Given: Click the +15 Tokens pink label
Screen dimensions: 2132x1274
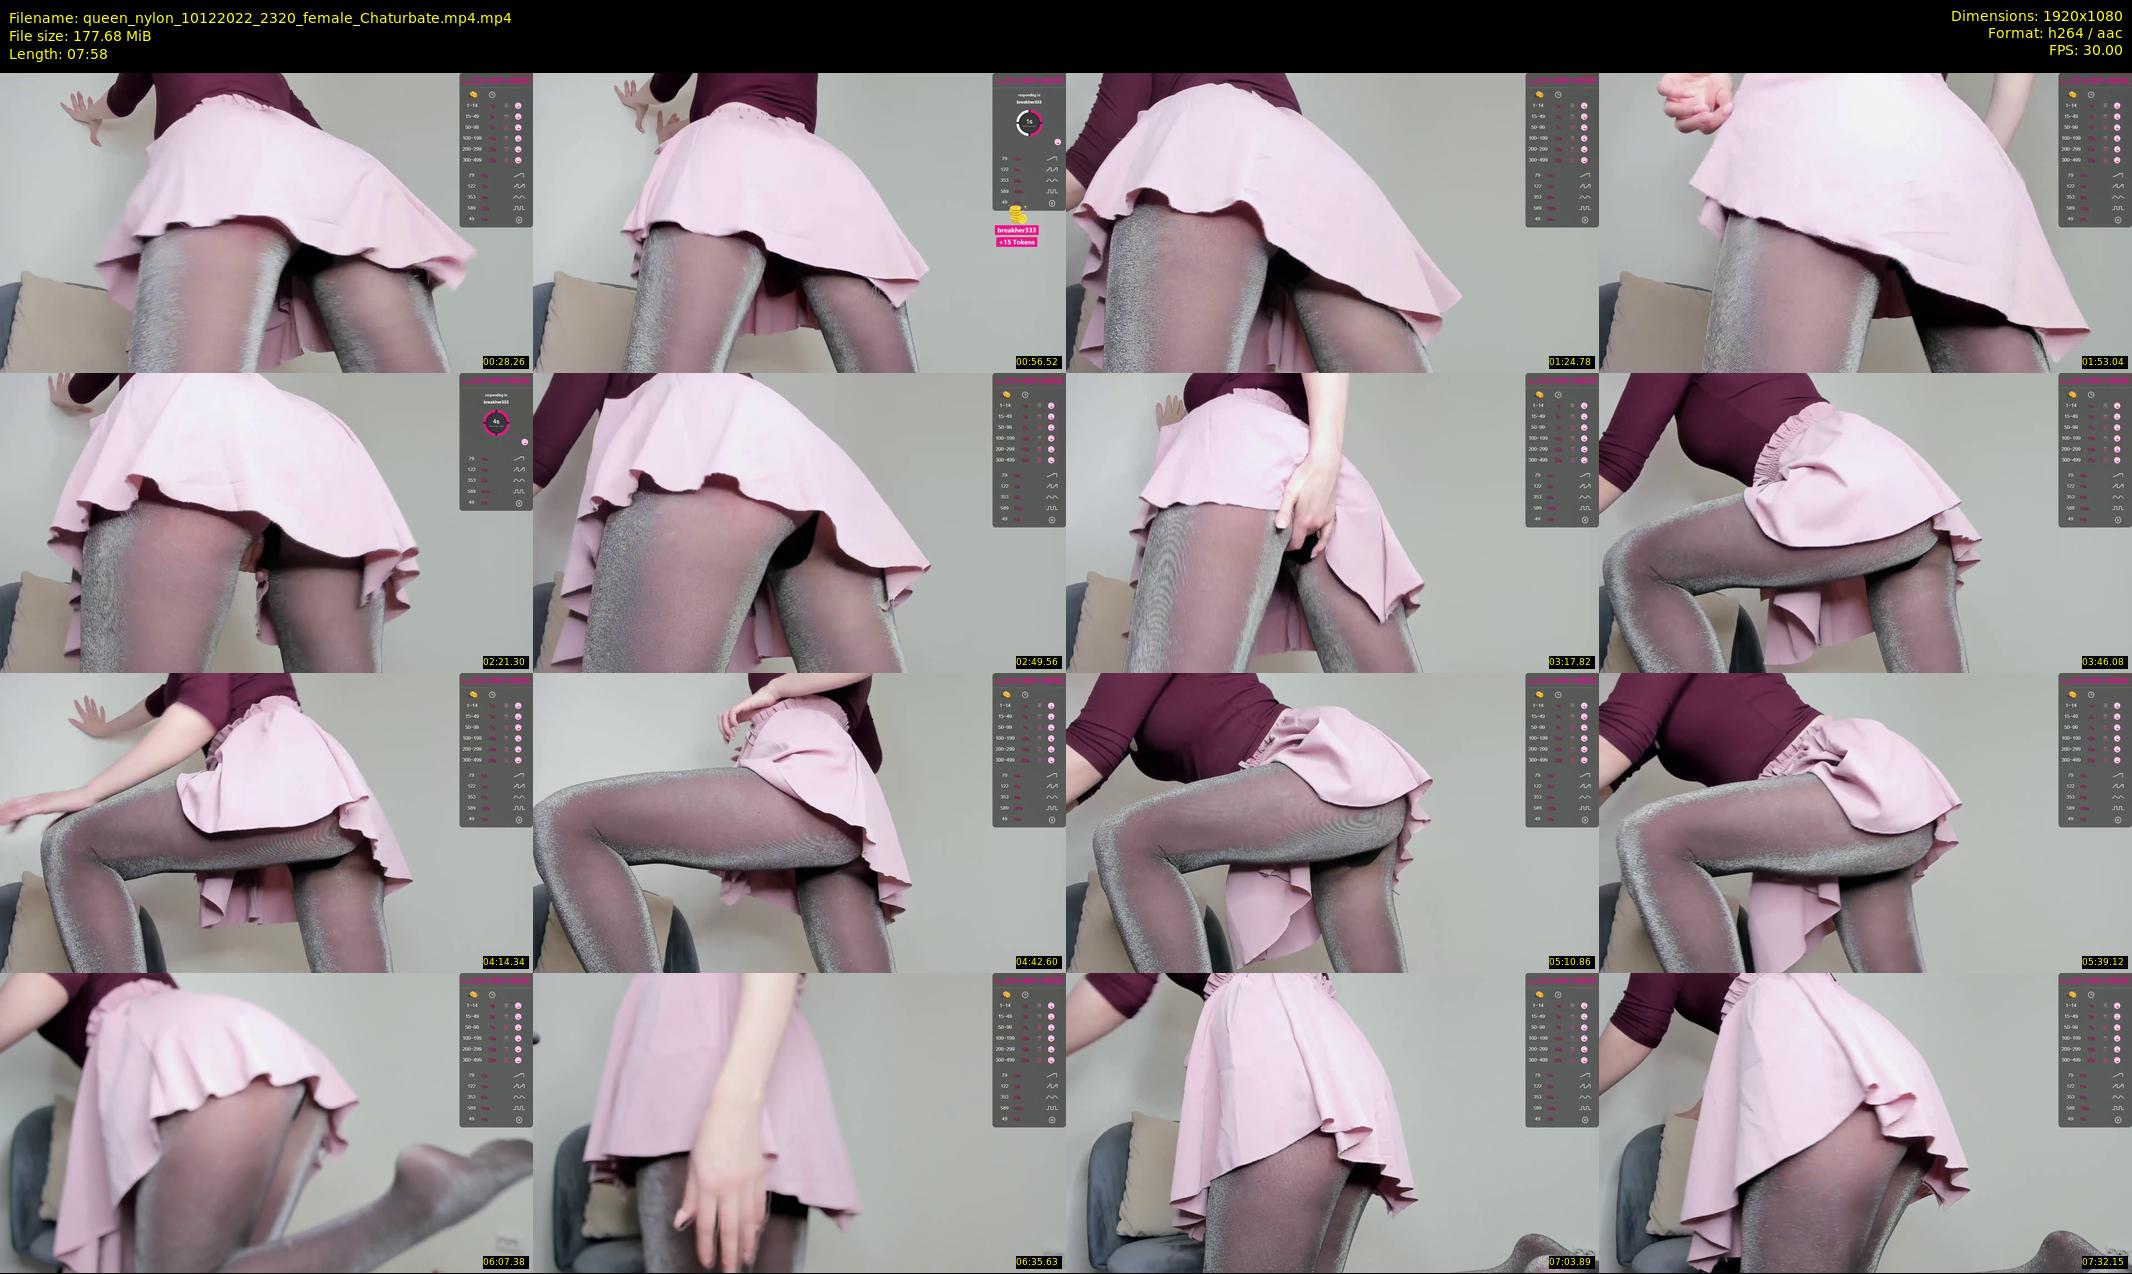Looking at the screenshot, I should 1016,242.
